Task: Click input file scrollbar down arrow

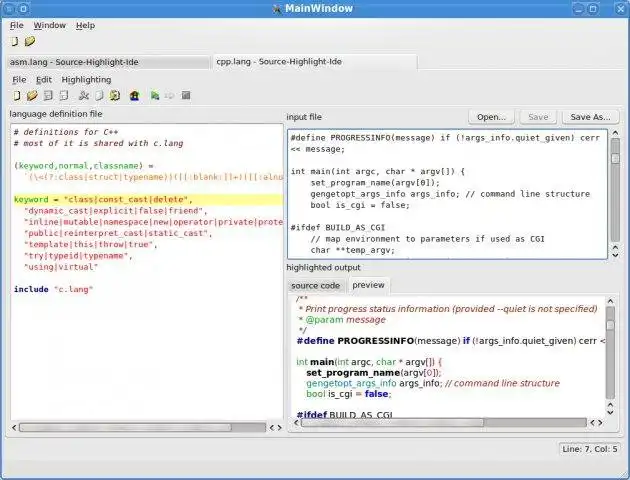Action: coord(615,255)
